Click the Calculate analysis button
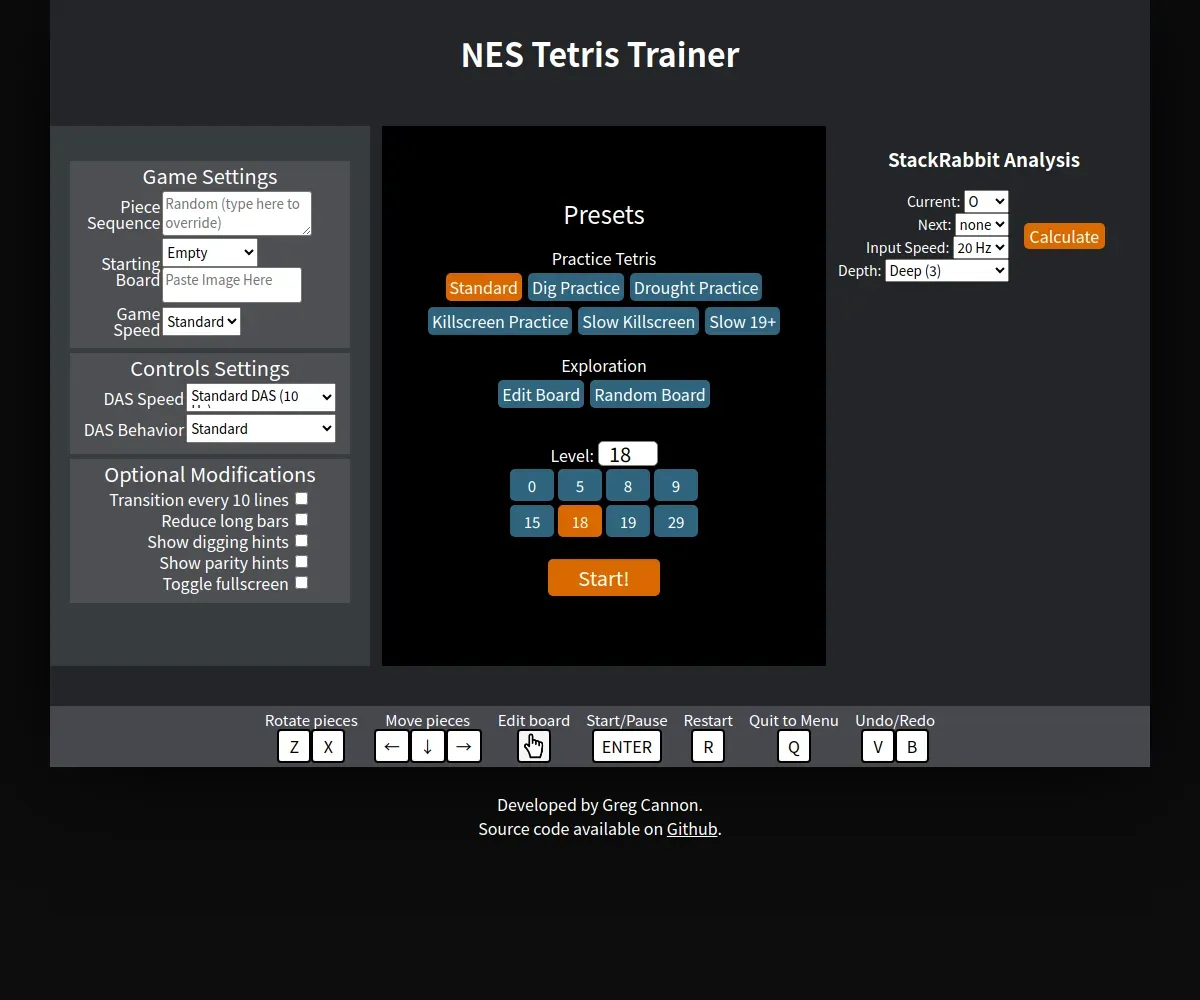This screenshot has width=1200, height=1000. (x=1064, y=237)
